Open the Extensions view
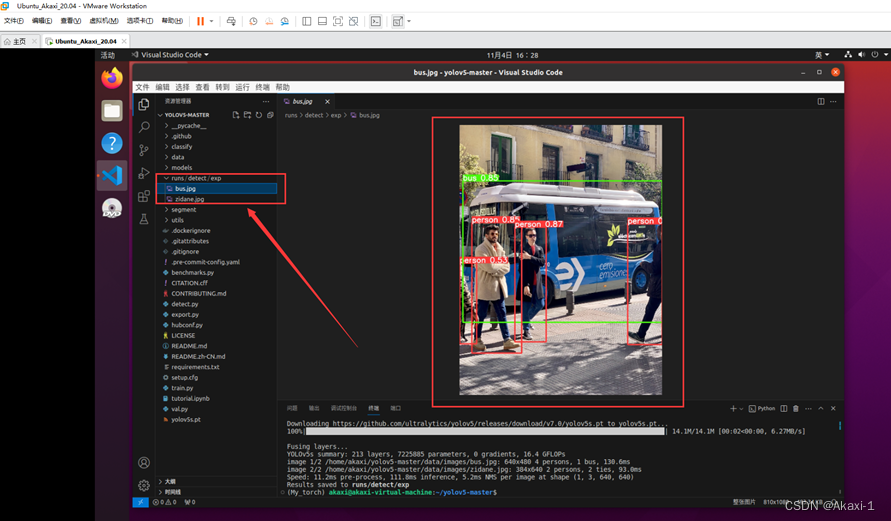891x521 pixels. 144,196
